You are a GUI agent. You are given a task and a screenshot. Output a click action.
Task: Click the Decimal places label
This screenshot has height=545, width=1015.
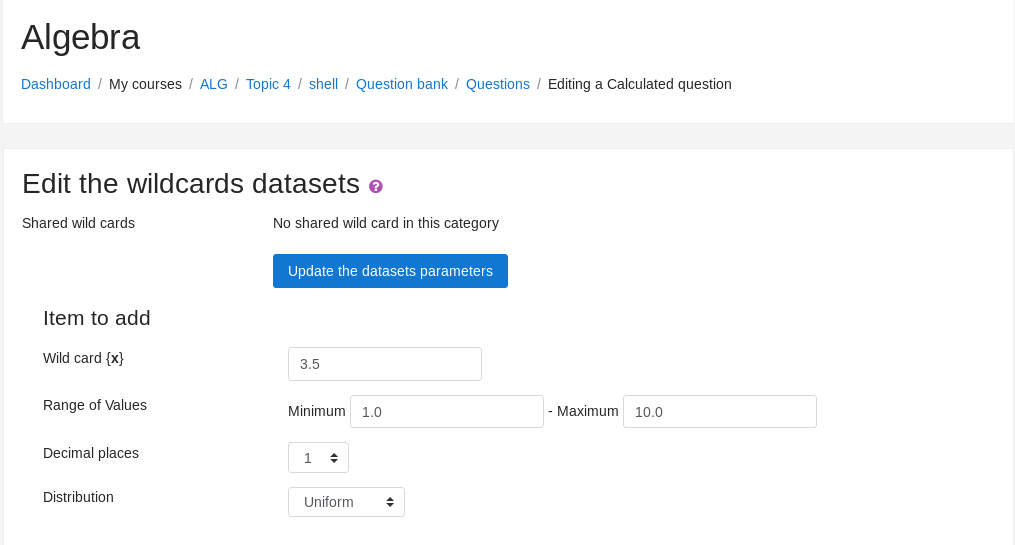click(91, 453)
